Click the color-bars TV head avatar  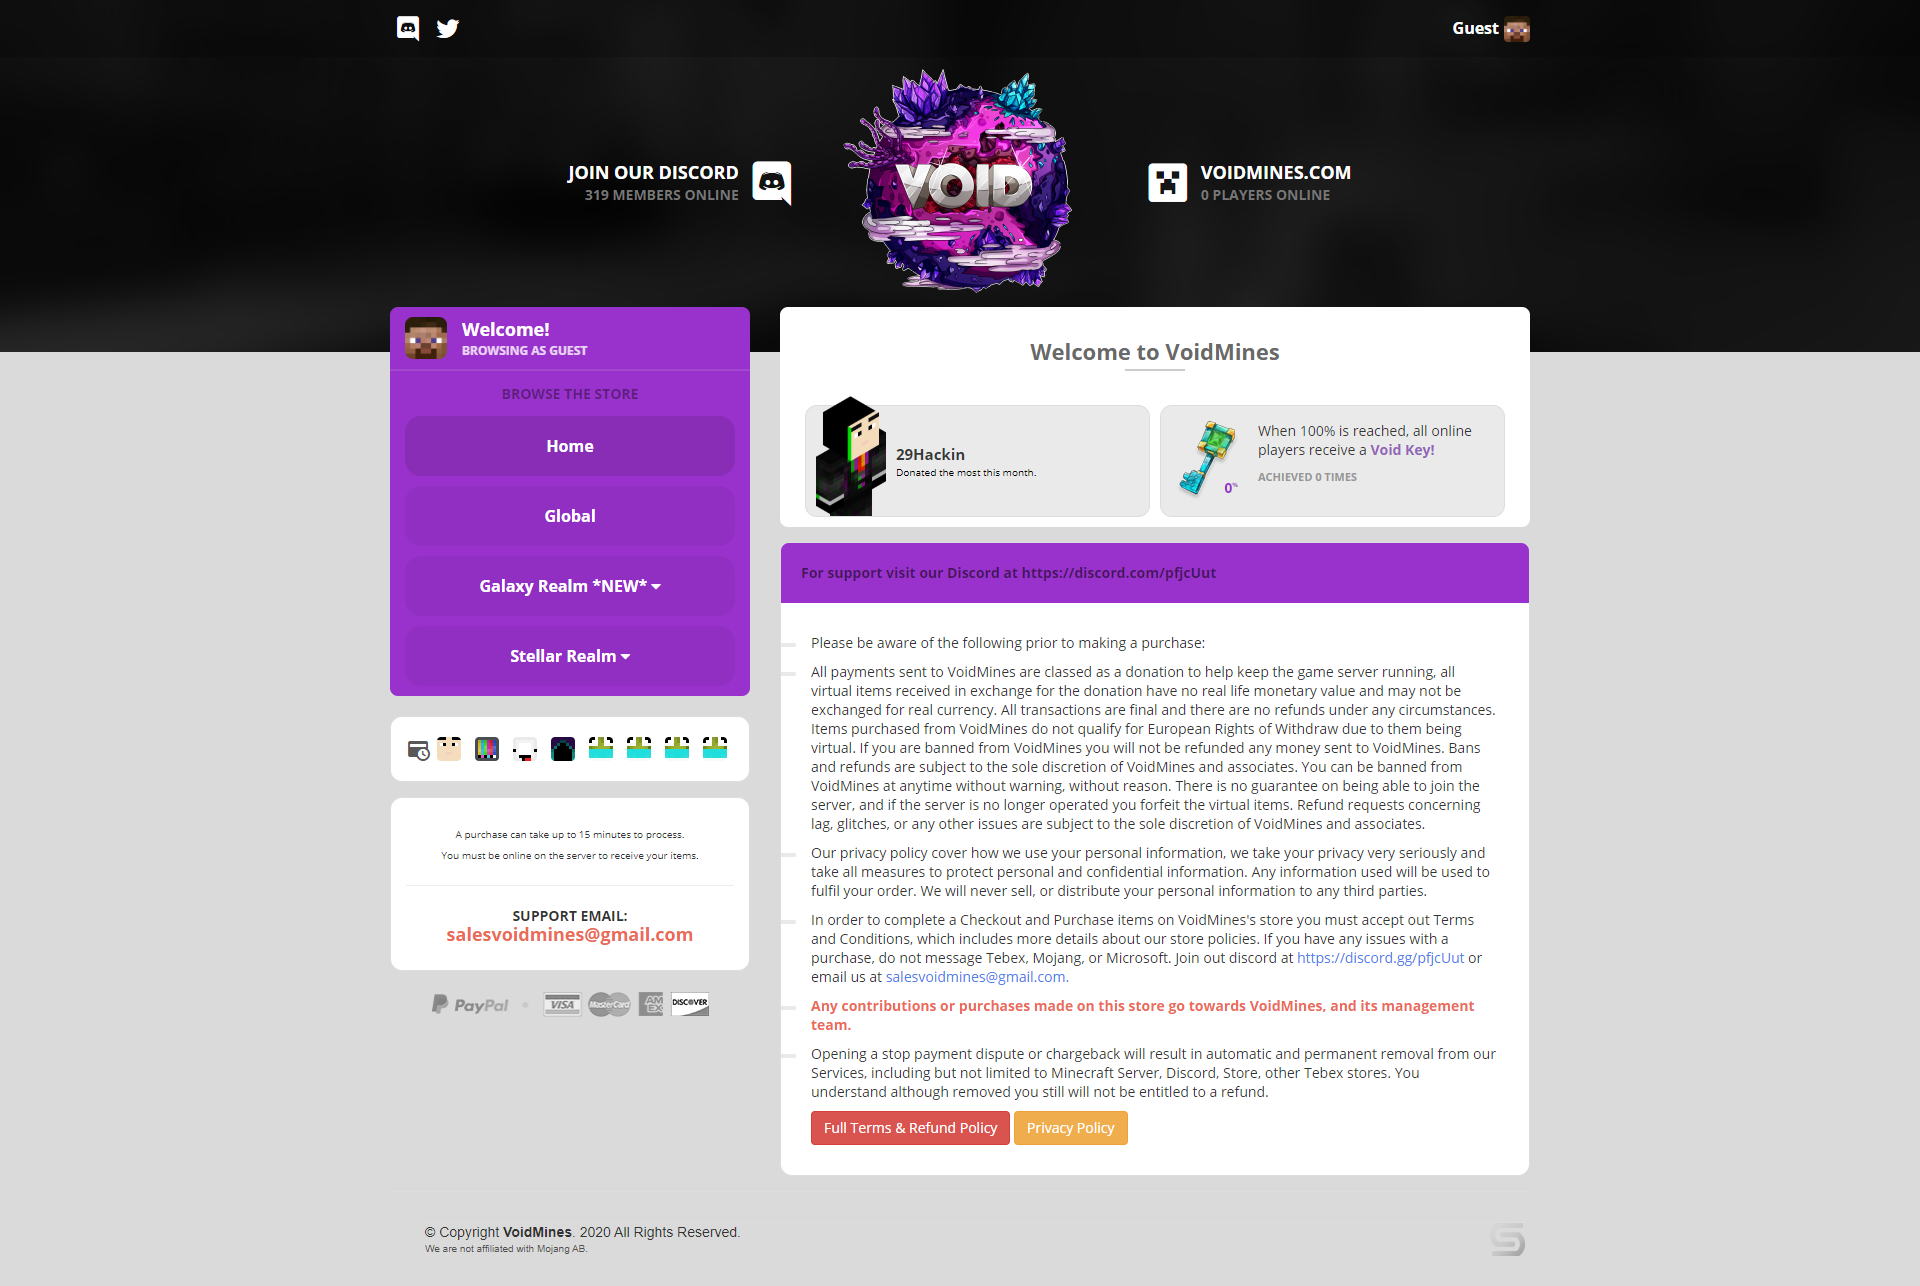tap(487, 749)
